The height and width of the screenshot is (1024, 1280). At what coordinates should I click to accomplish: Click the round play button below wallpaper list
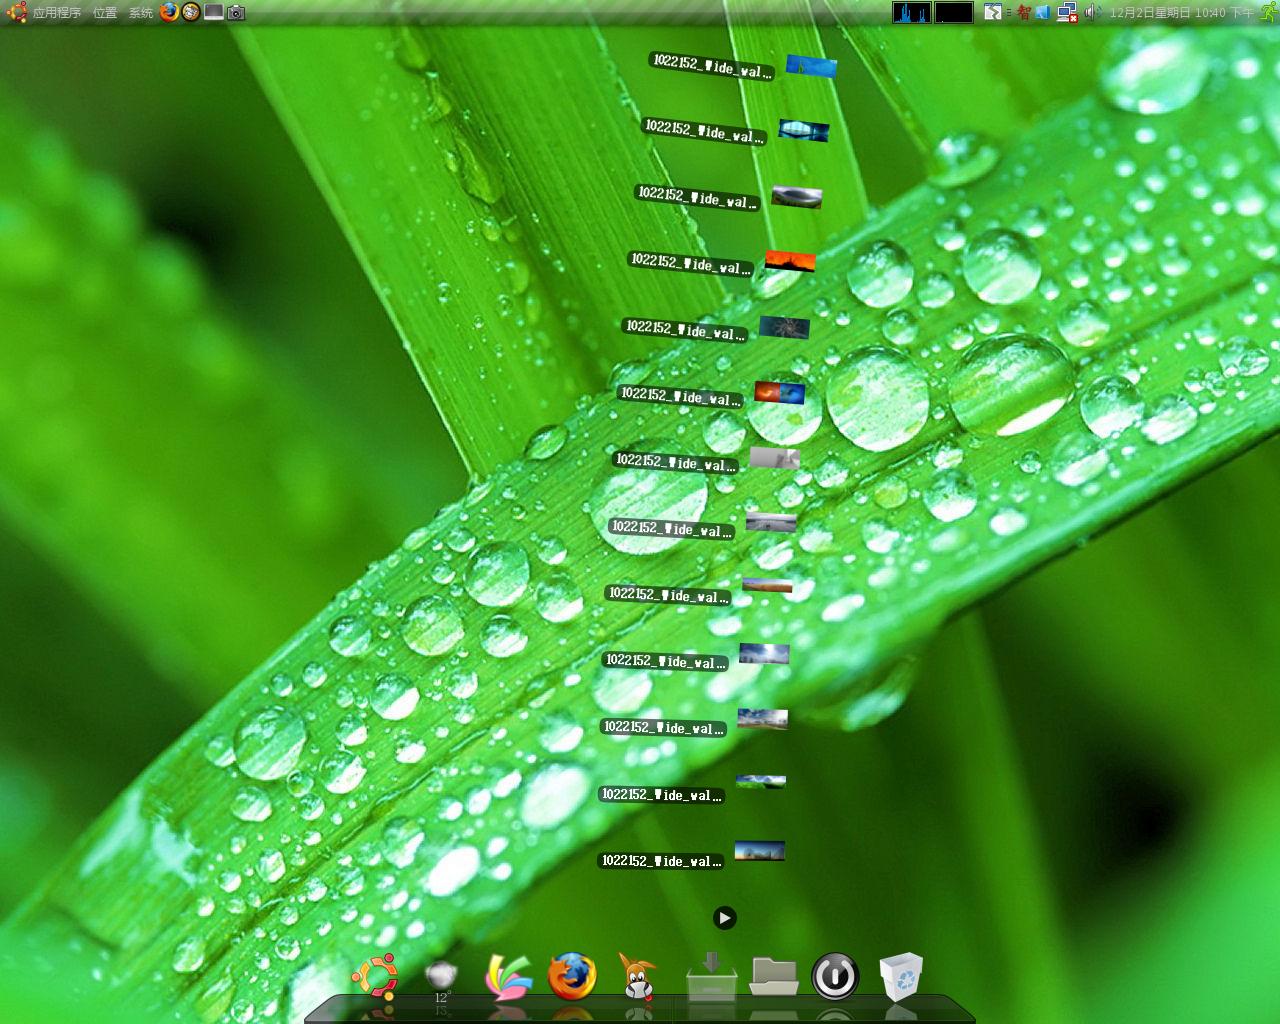pyautogui.click(x=725, y=918)
